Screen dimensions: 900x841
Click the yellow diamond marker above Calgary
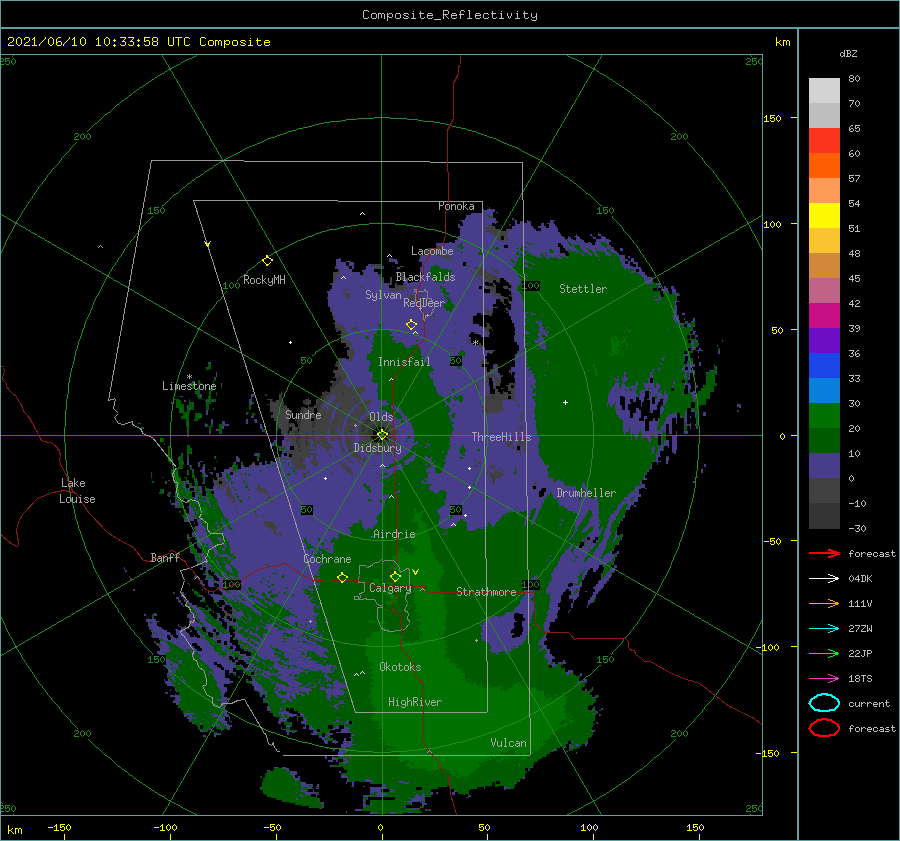pyautogui.click(x=395, y=576)
